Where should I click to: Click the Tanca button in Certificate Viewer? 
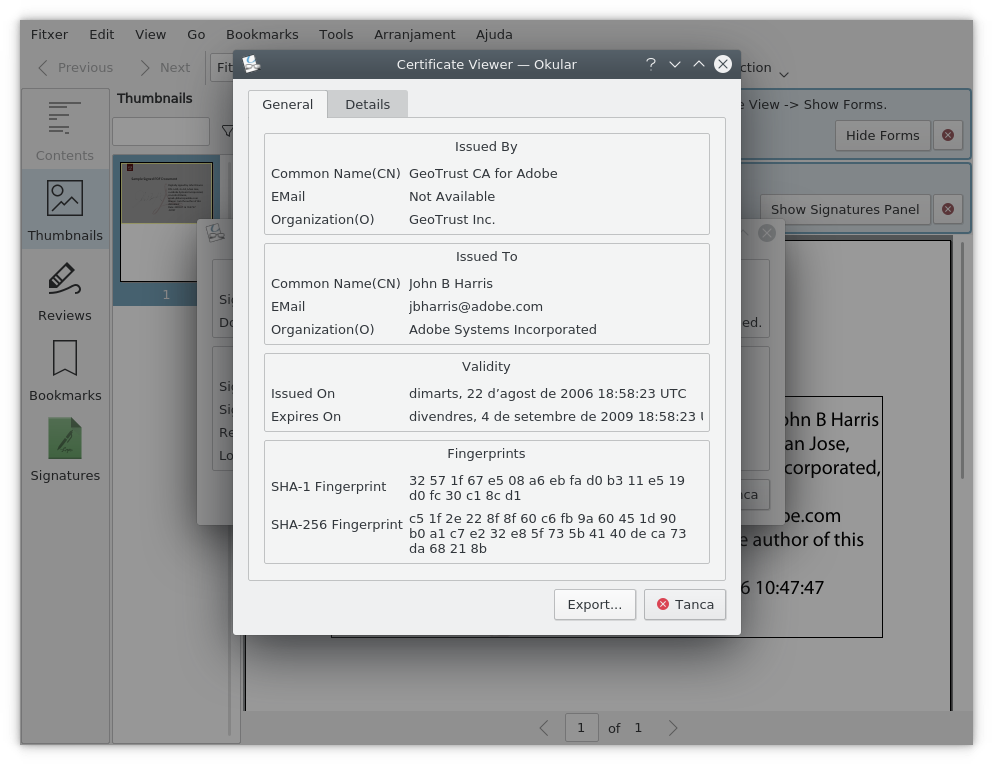coord(685,604)
